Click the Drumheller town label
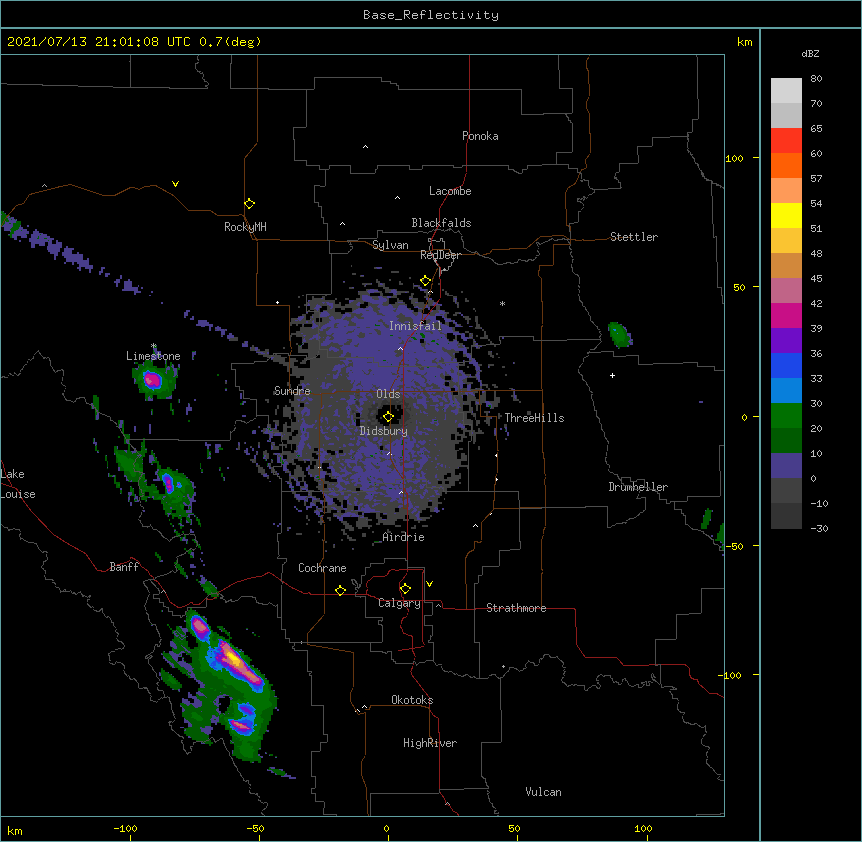Screen dimensions: 862x842 (x=638, y=487)
